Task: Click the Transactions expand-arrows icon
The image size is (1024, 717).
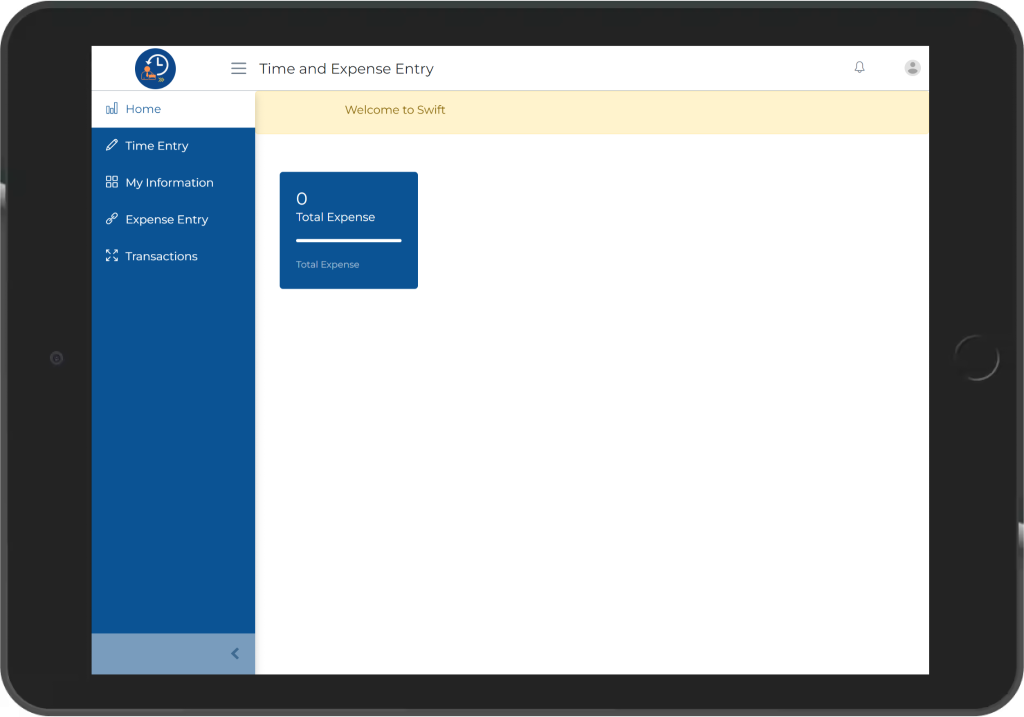Action: click(x=112, y=257)
